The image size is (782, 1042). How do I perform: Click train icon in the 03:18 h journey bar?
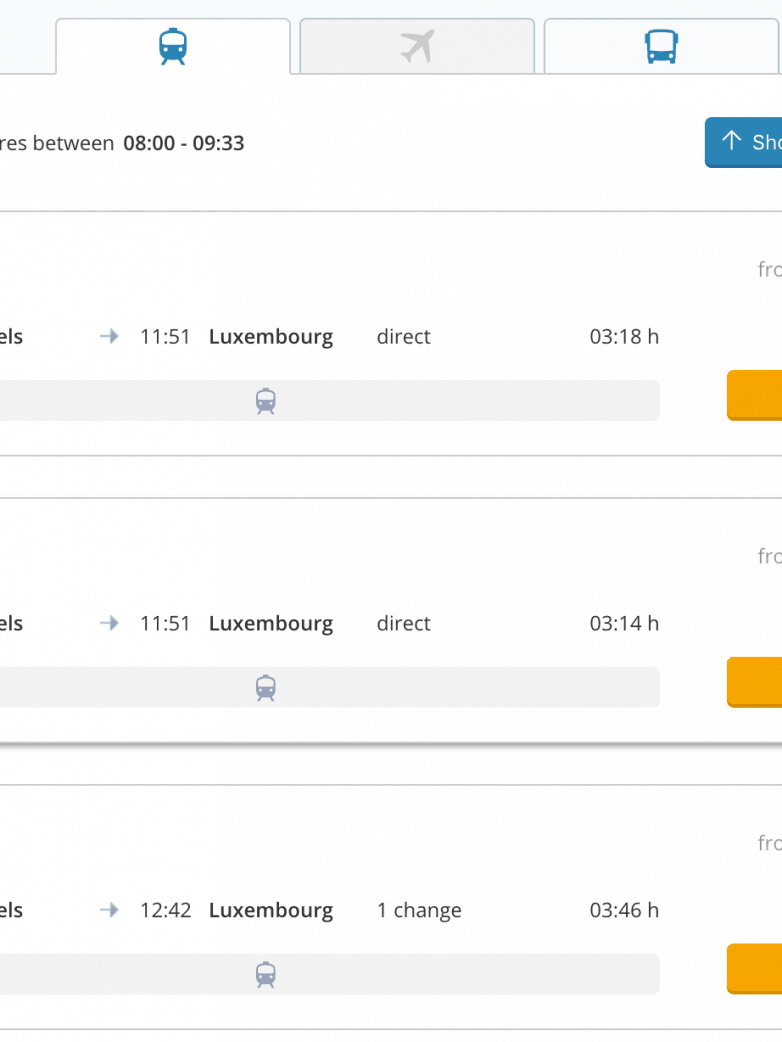click(265, 401)
